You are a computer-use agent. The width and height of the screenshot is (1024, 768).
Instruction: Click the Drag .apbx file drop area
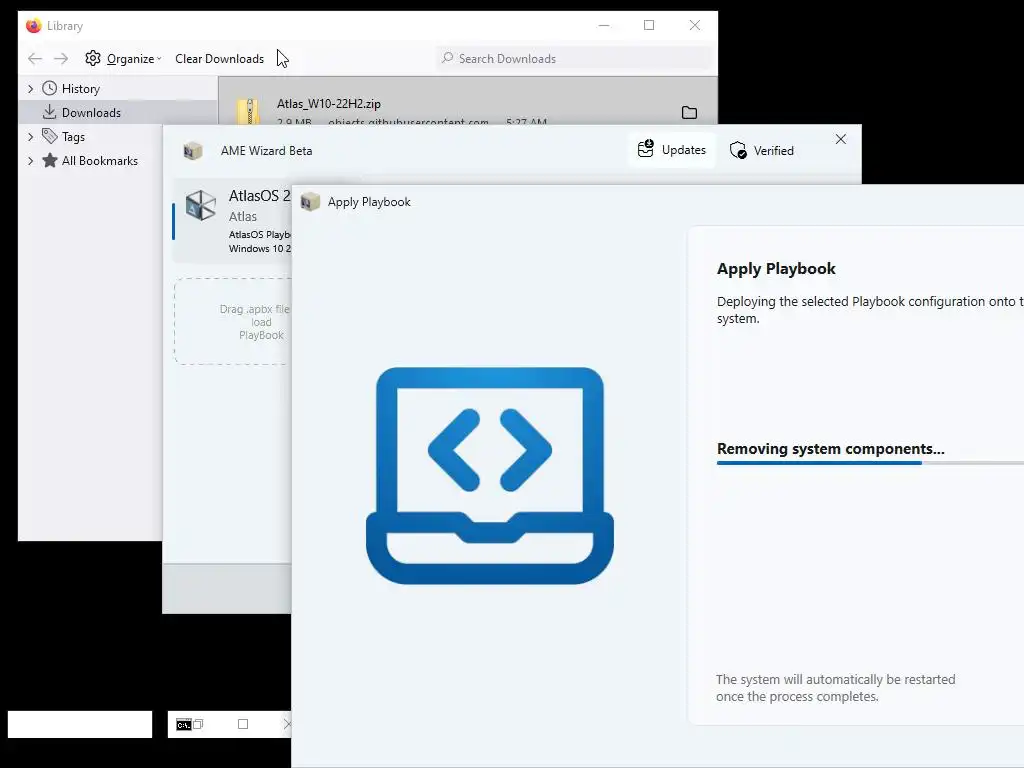point(233,321)
